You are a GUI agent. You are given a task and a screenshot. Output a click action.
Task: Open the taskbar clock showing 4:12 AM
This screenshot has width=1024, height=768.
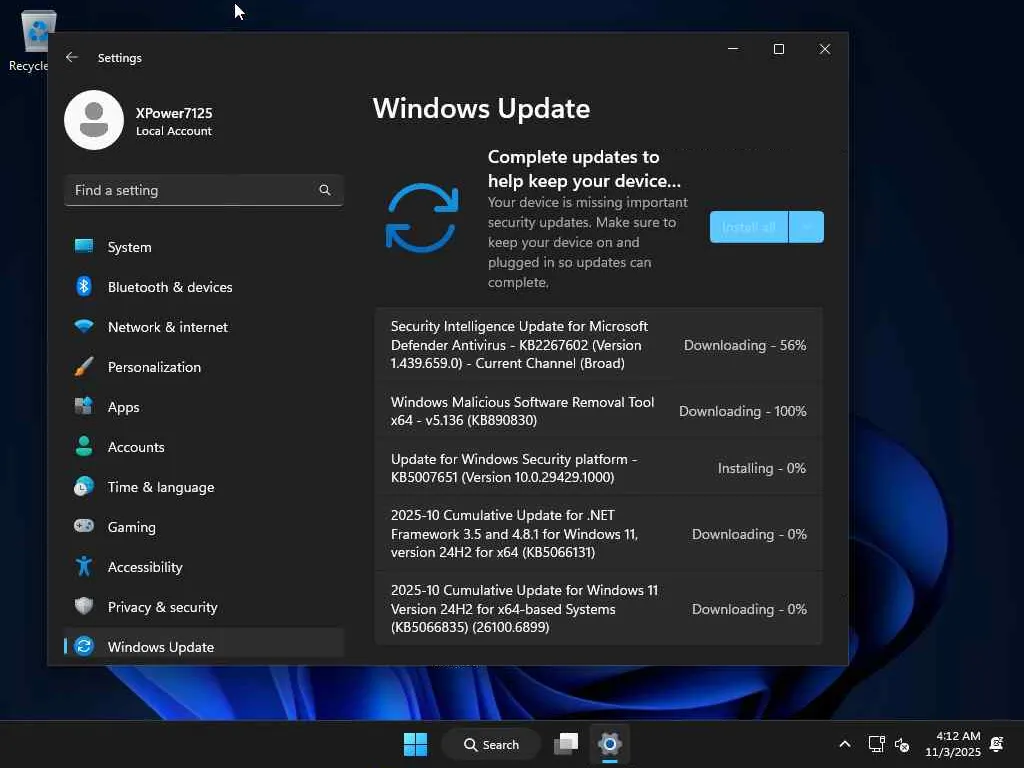pyautogui.click(x=953, y=744)
